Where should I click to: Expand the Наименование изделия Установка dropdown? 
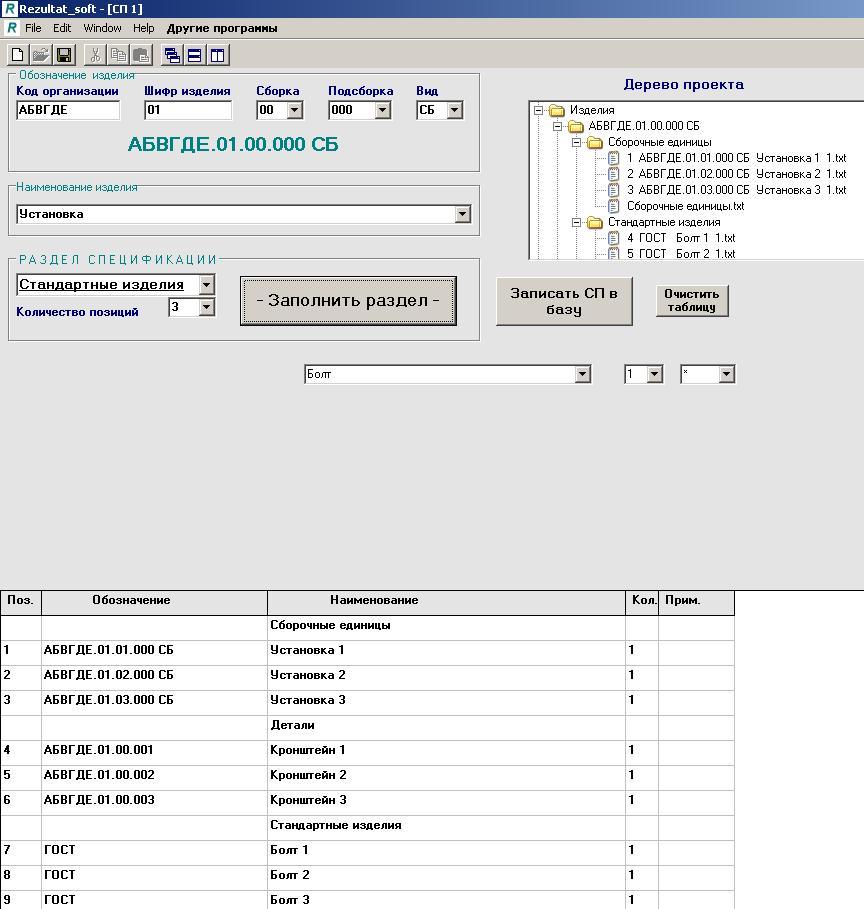point(462,214)
